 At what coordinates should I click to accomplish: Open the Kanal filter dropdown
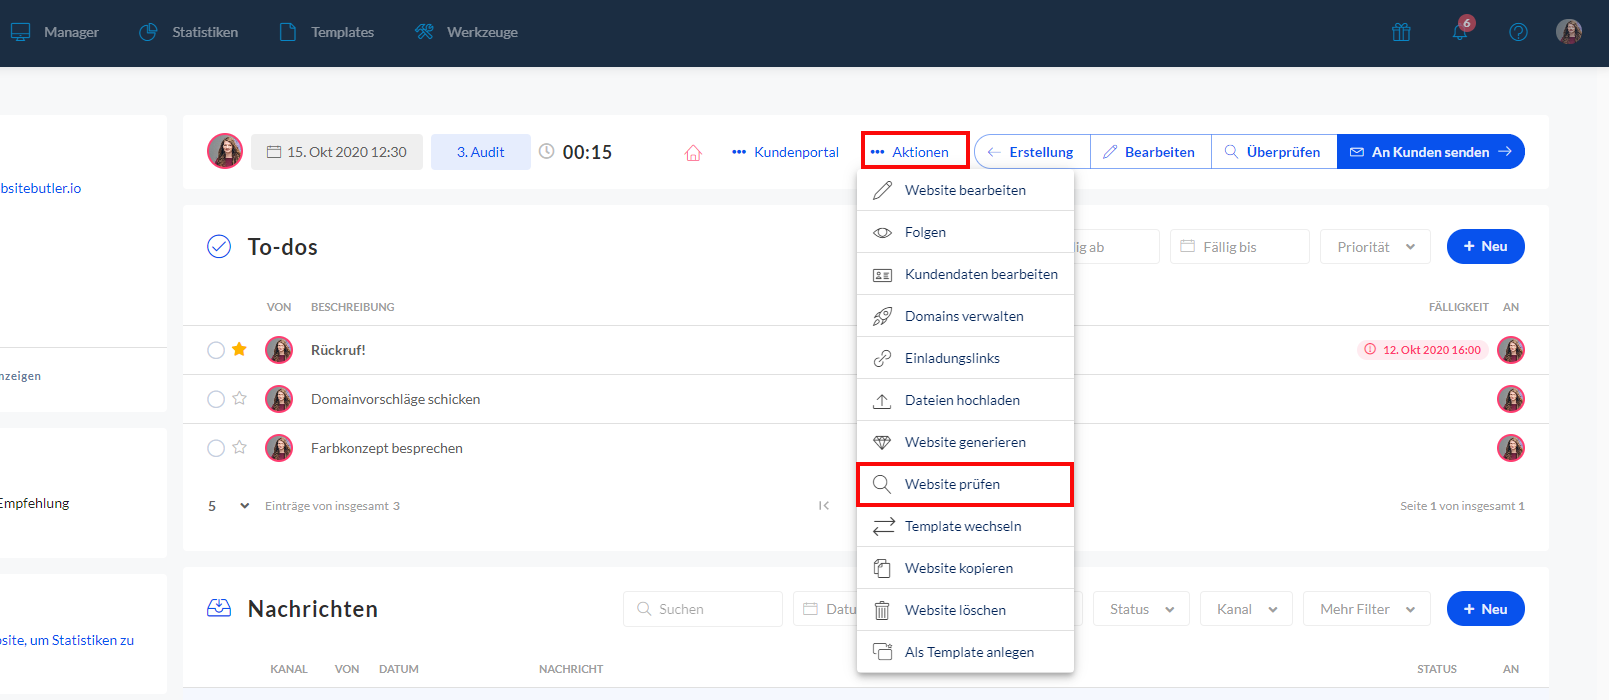point(1246,609)
